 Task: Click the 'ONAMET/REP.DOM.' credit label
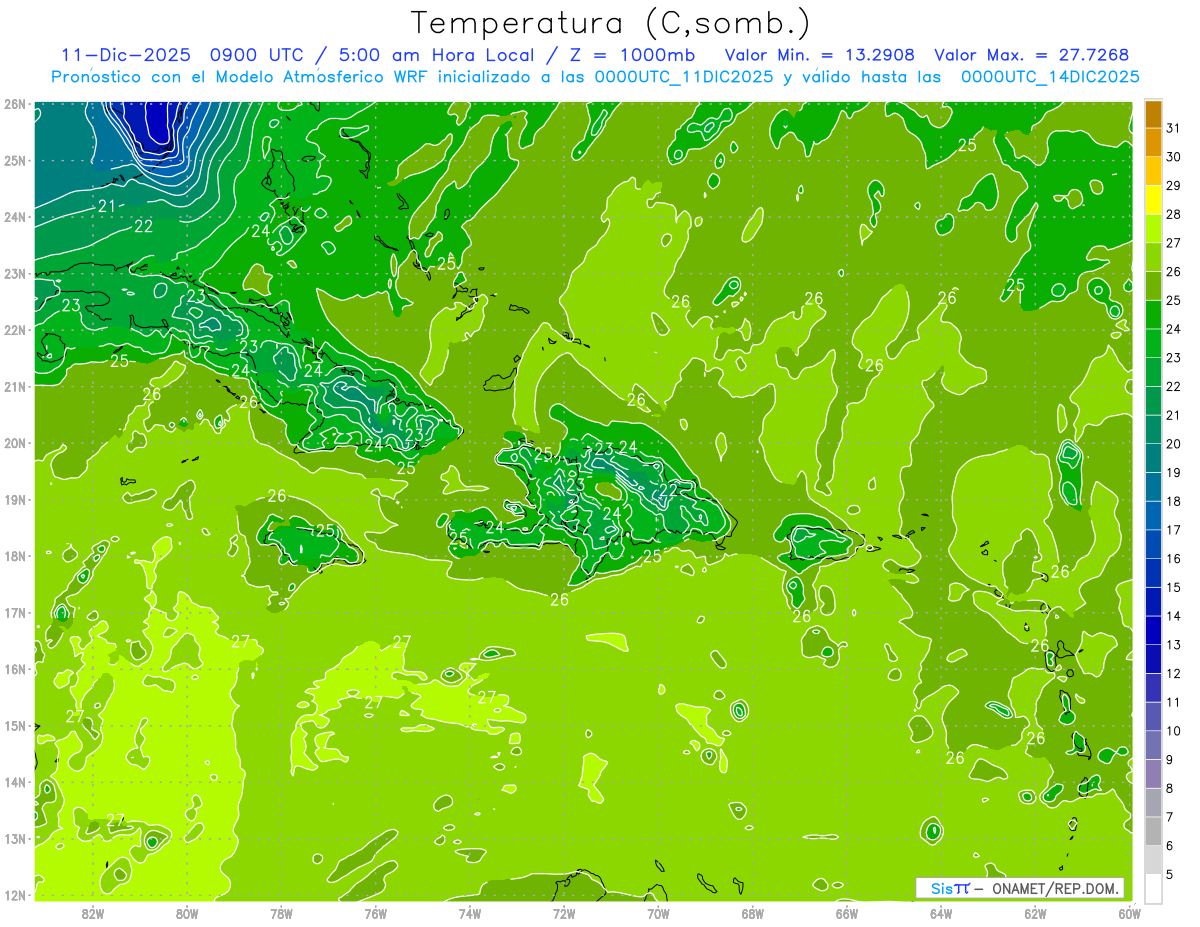click(1056, 888)
